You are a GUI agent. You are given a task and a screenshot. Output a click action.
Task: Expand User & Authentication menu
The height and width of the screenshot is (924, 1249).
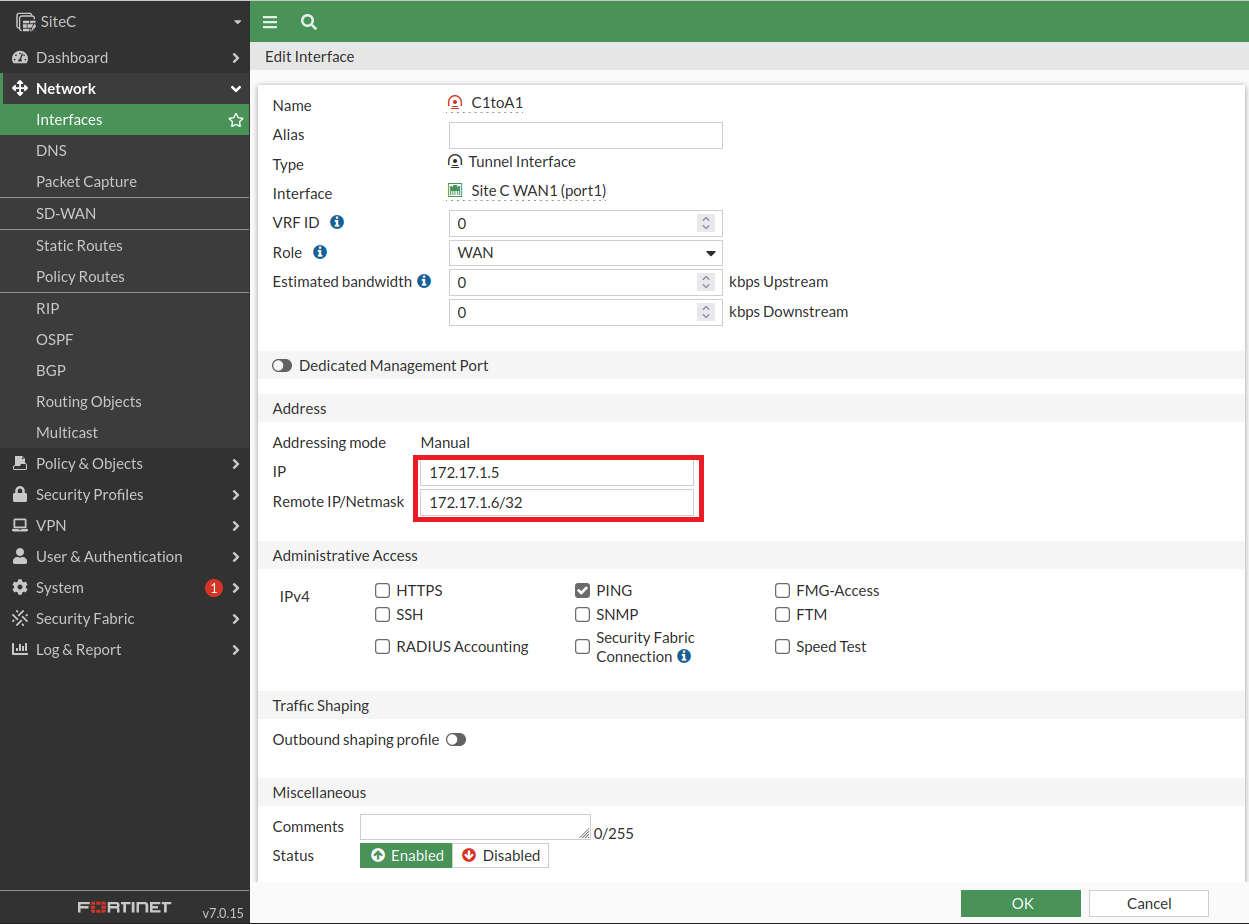coord(236,557)
